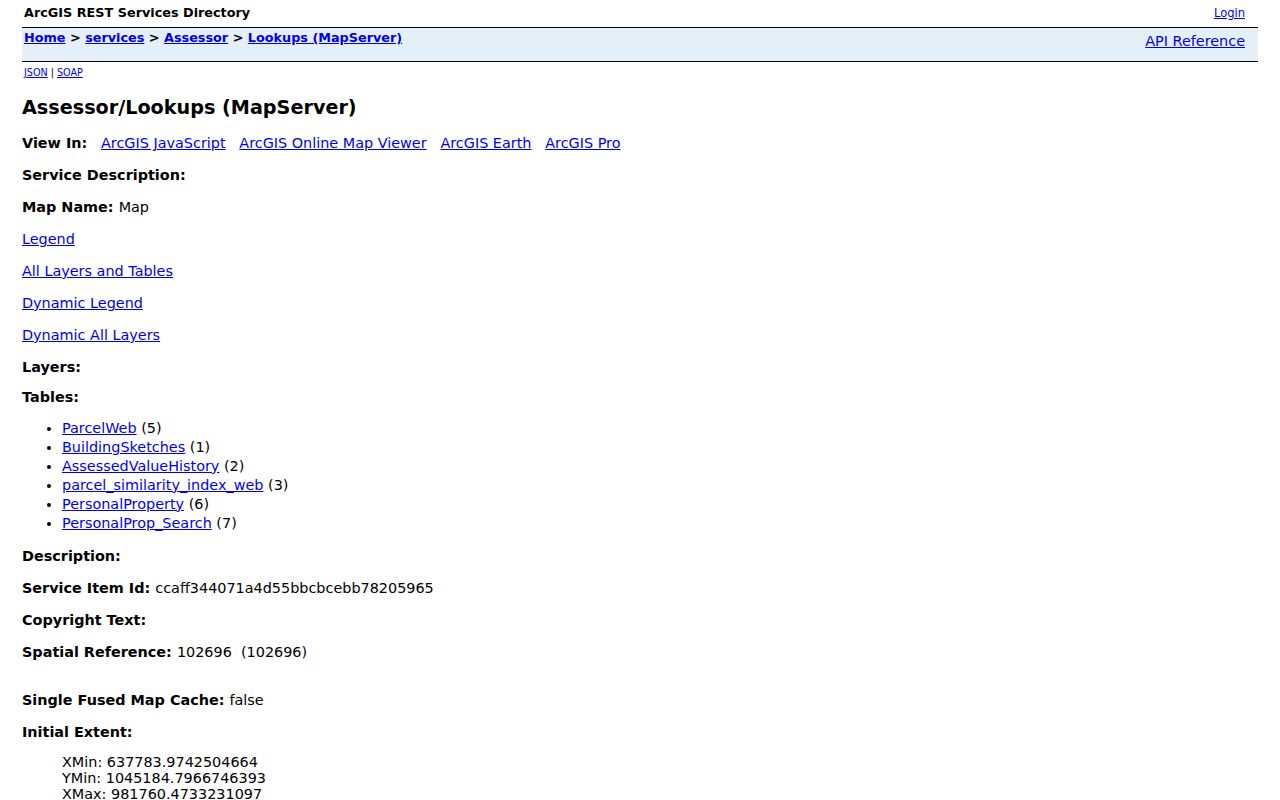Click the Assessor/Lookups (MapServer) page heading
Viewport: 1280px width, 800px height.
[x=189, y=107]
